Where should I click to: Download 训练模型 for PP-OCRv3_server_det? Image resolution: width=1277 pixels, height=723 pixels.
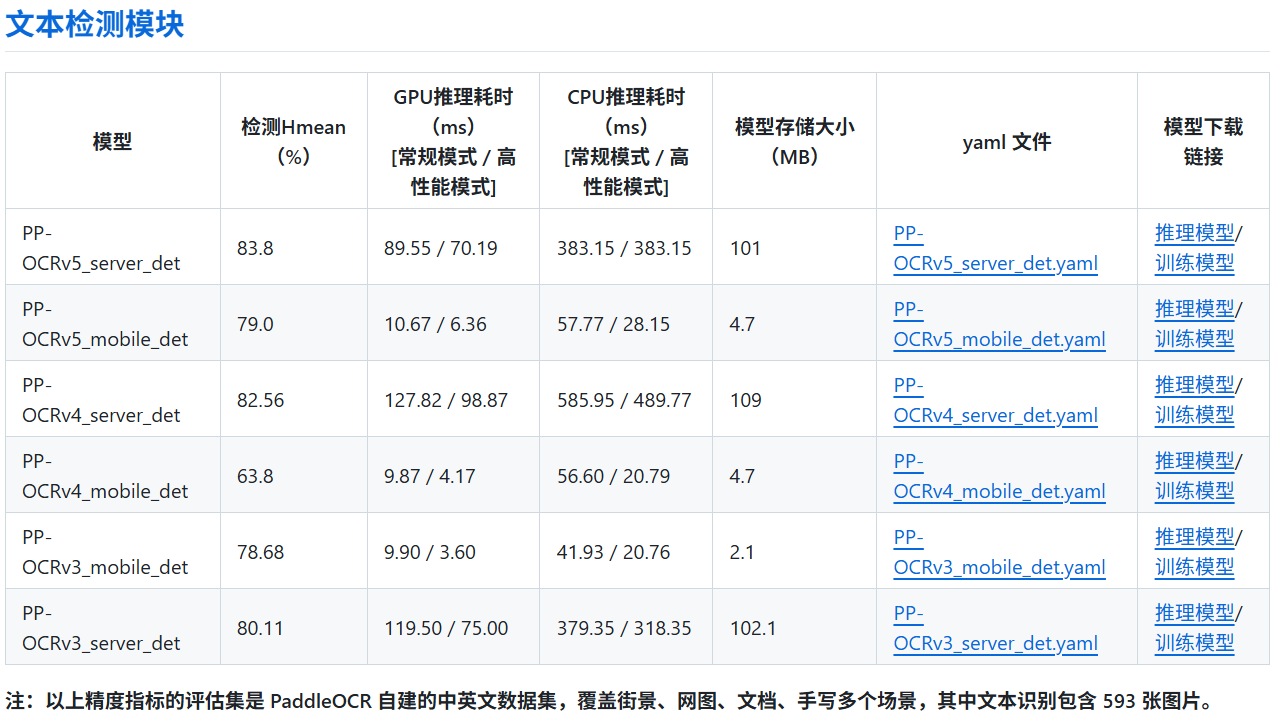(x=1194, y=643)
